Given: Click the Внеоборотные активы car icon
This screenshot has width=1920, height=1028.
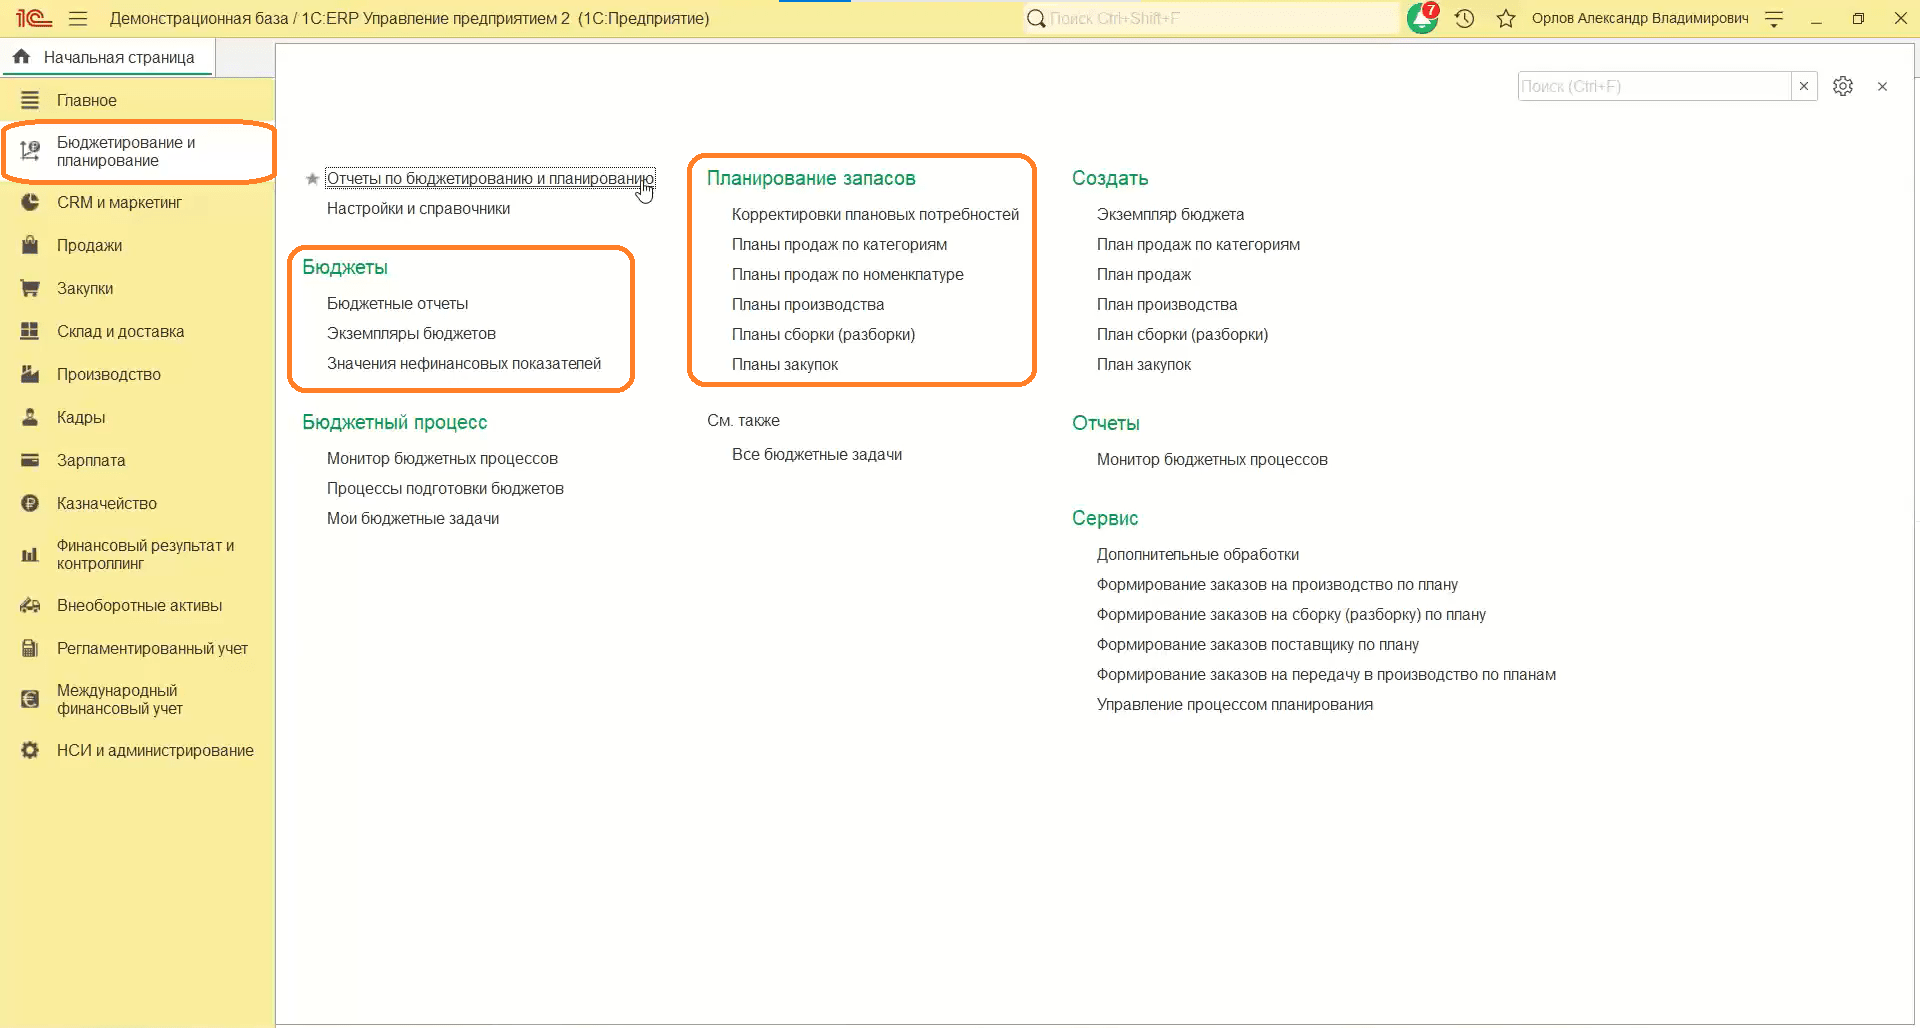Looking at the screenshot, I should pyautogui.click(x=30, y=605).
